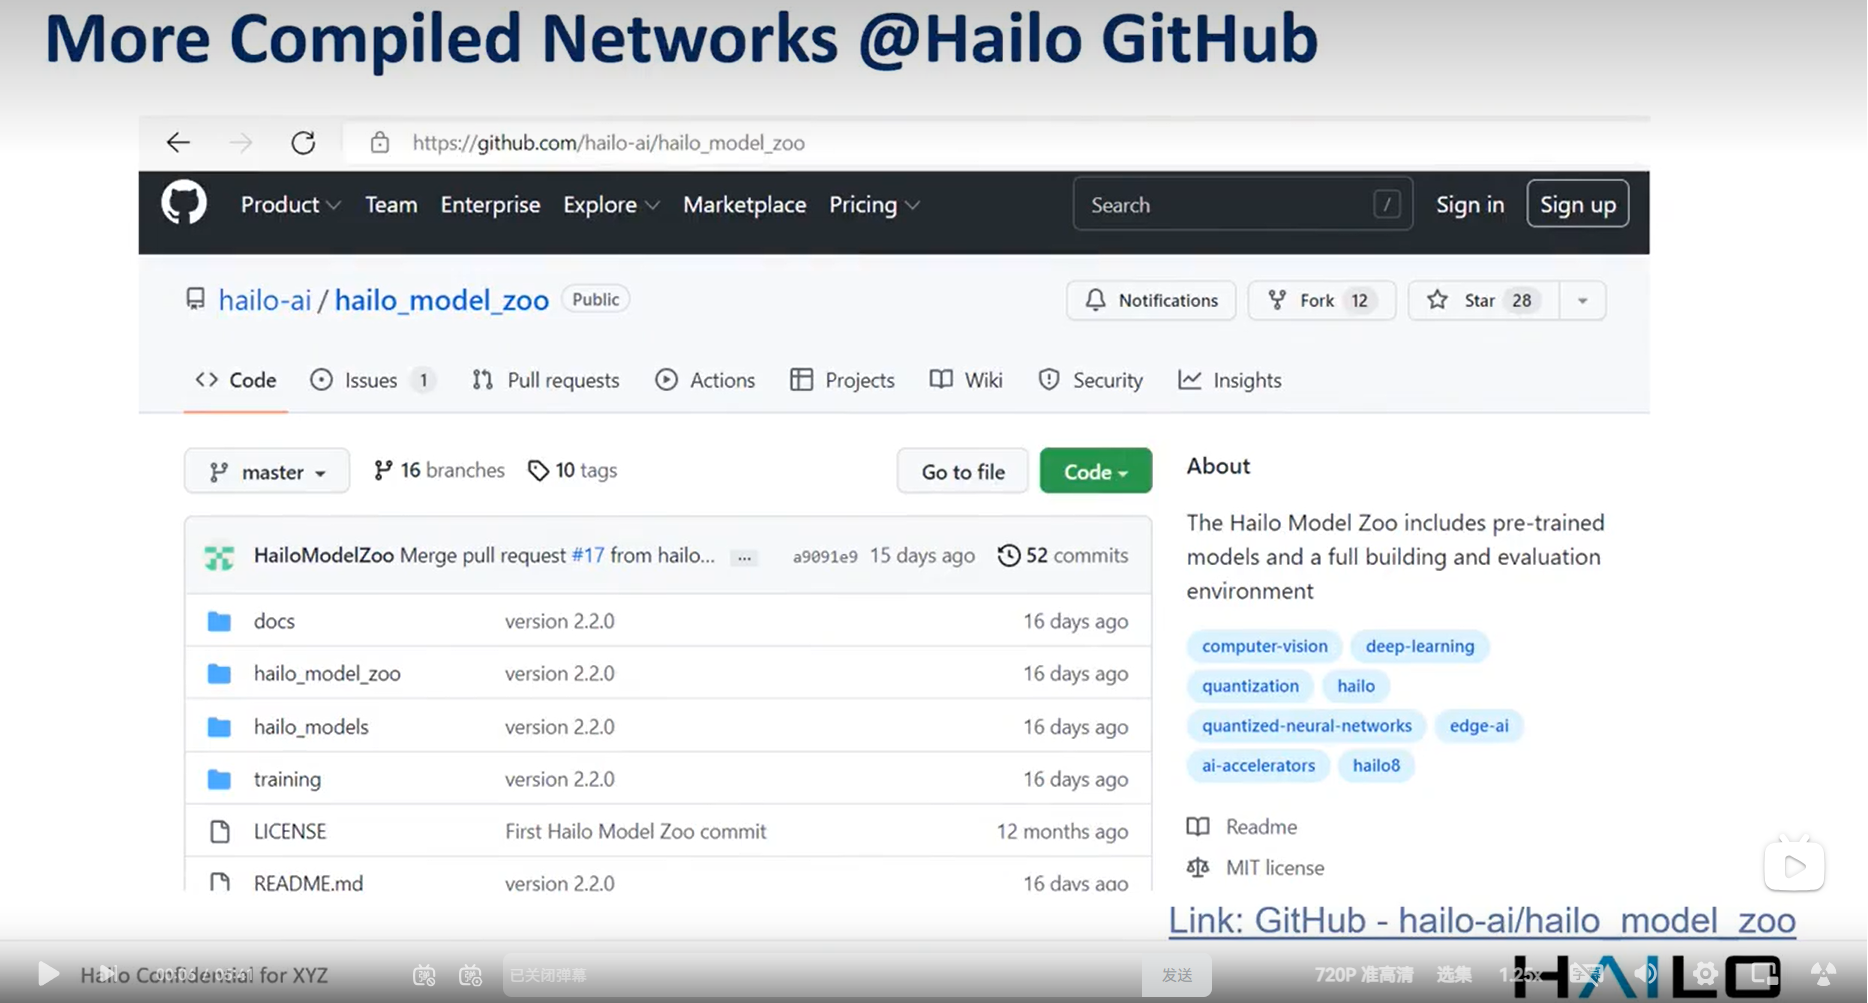
Task: Open pull request #17 link
Action: tap(588, 555)
